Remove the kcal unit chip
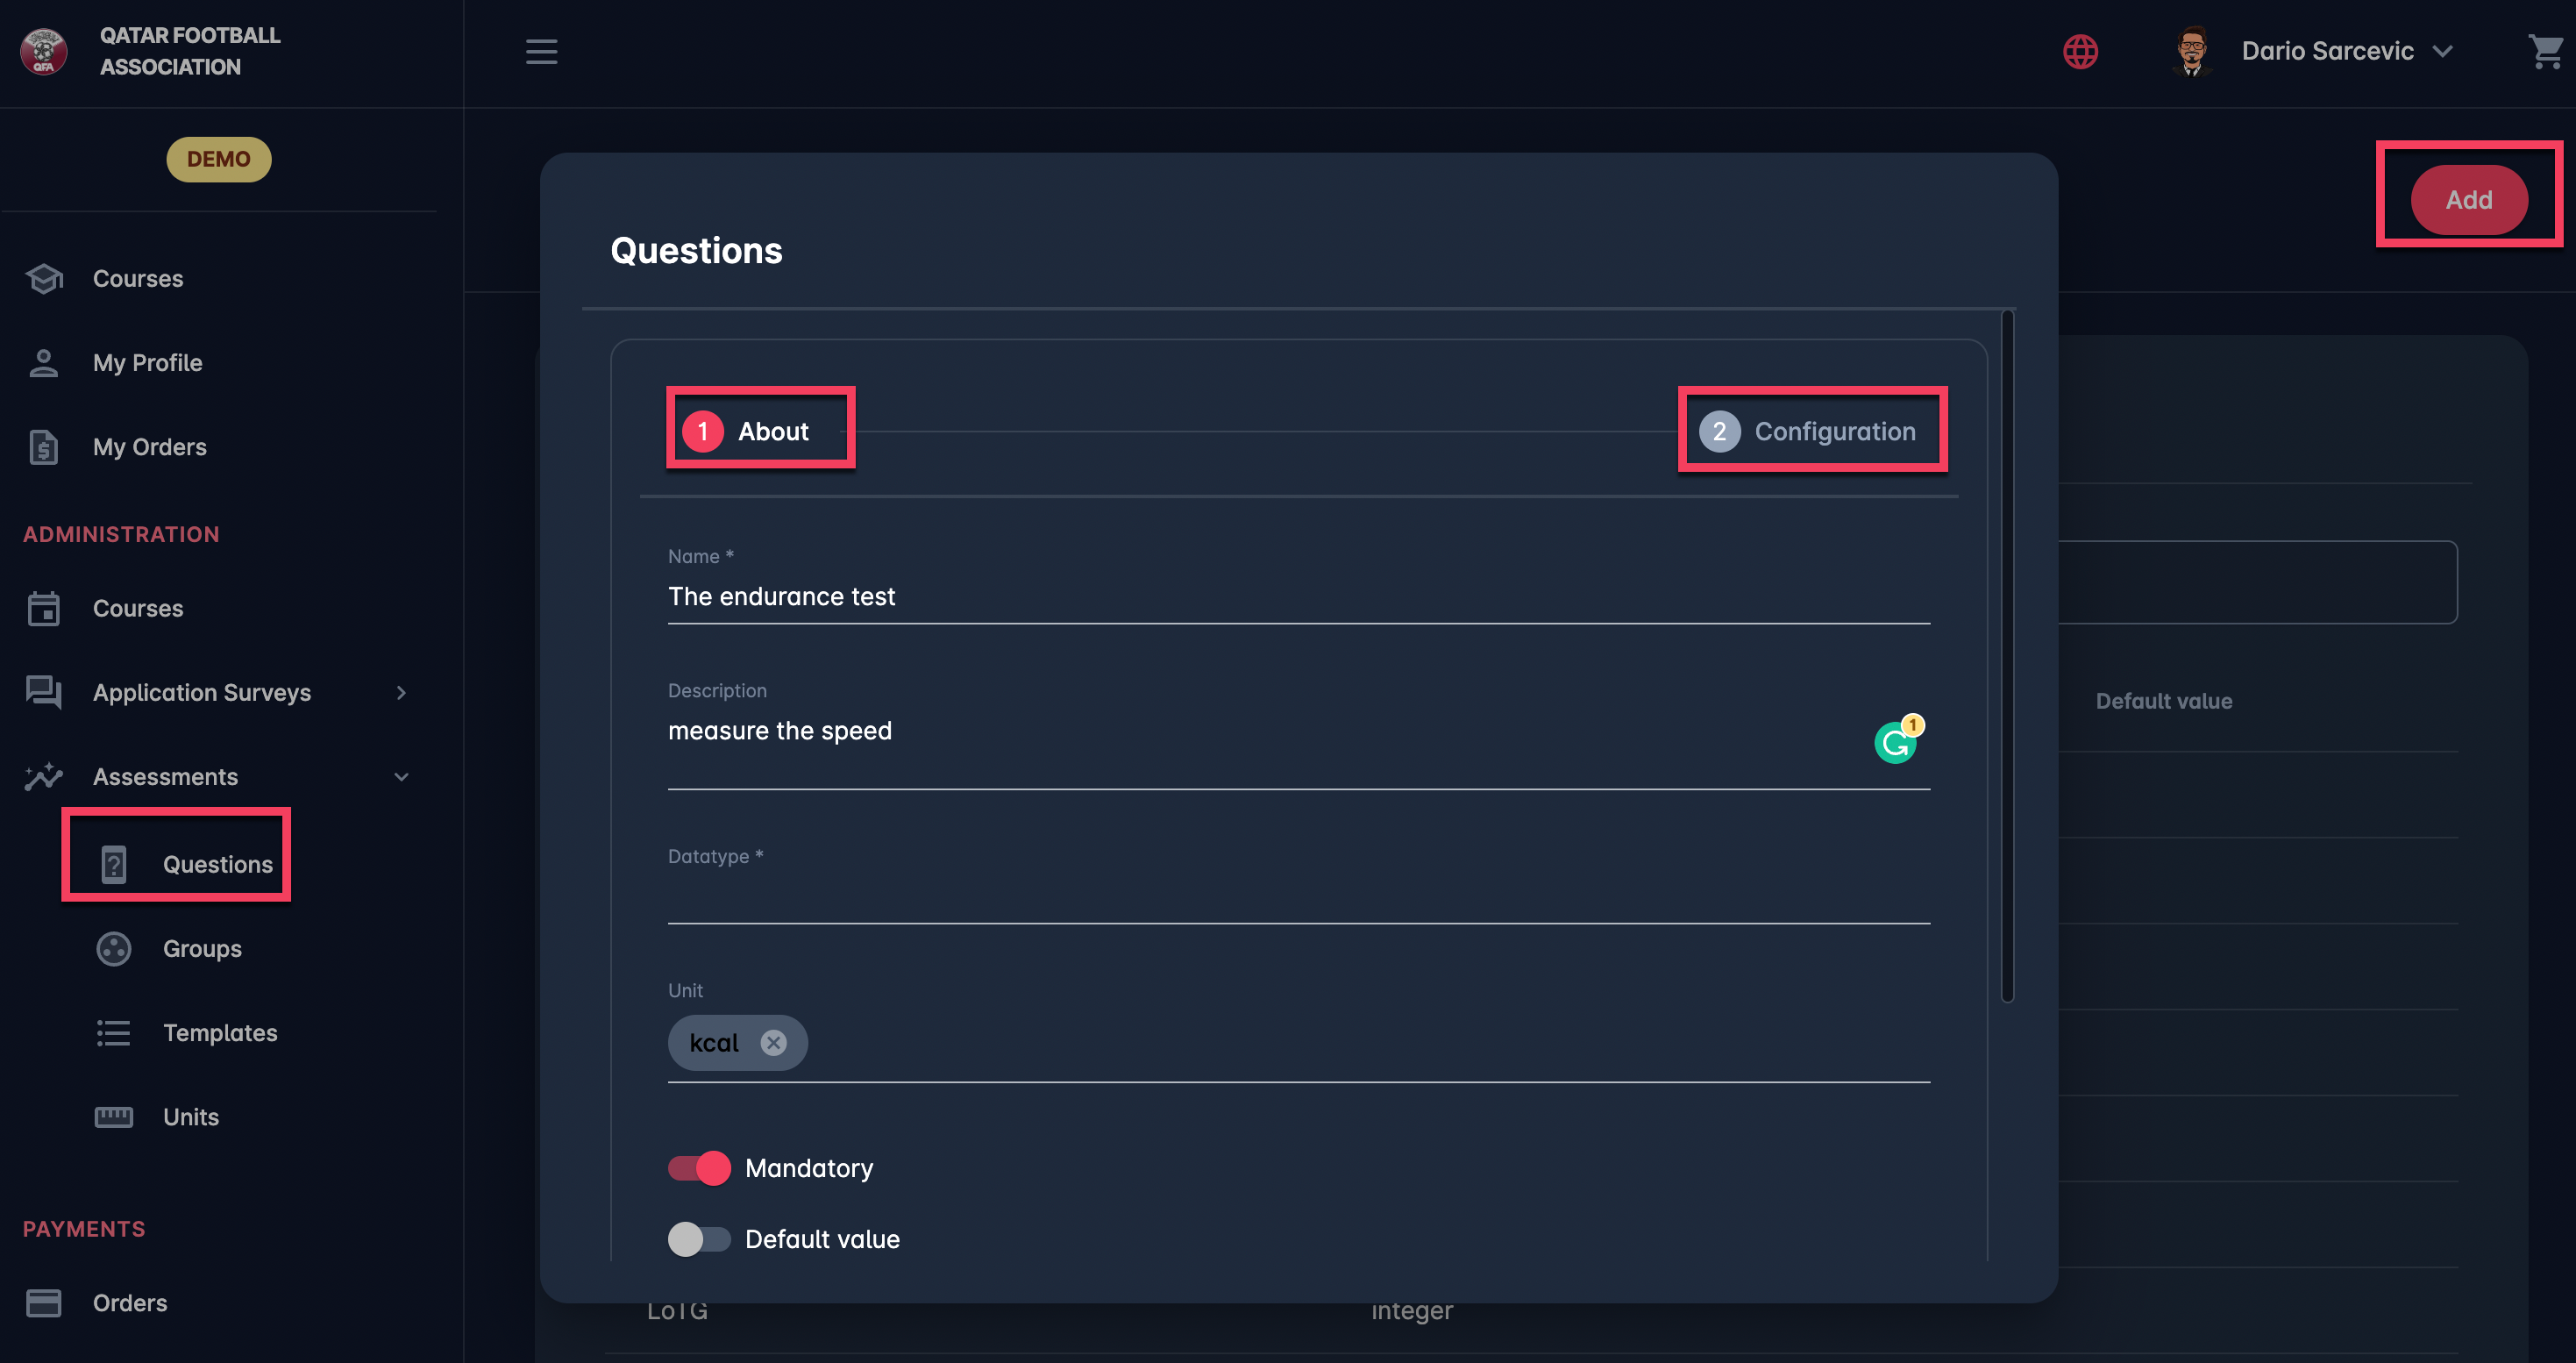 773,1043
